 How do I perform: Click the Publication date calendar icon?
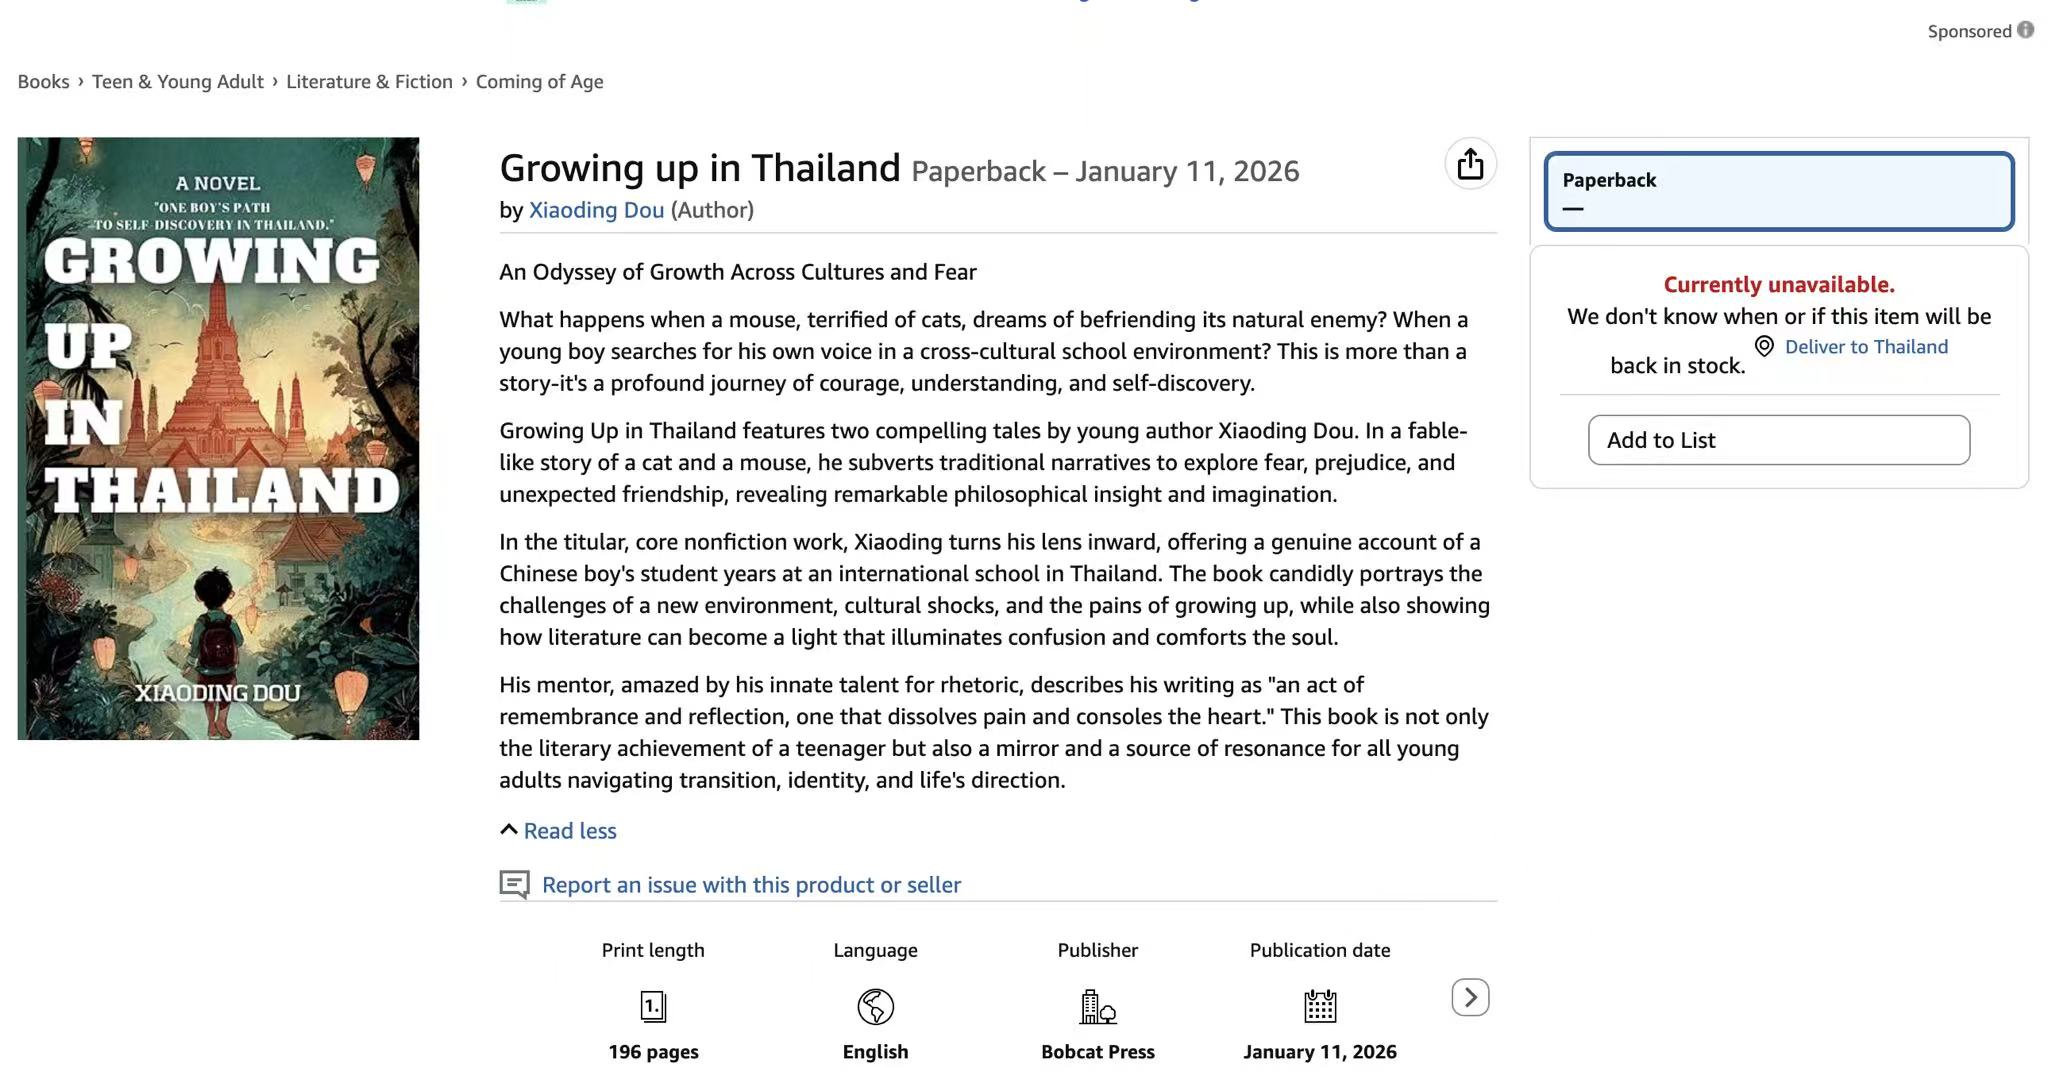click(x=1319, y=1006)
